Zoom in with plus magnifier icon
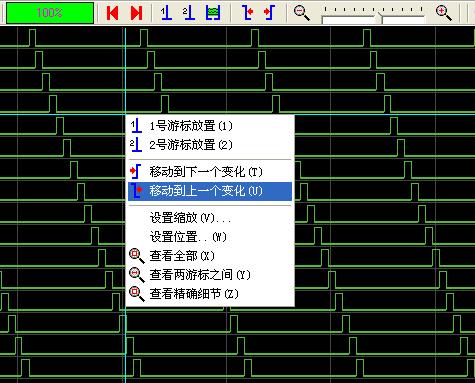Image resolution: width=475 pixels, height=383 pixels. coord(444,13)
